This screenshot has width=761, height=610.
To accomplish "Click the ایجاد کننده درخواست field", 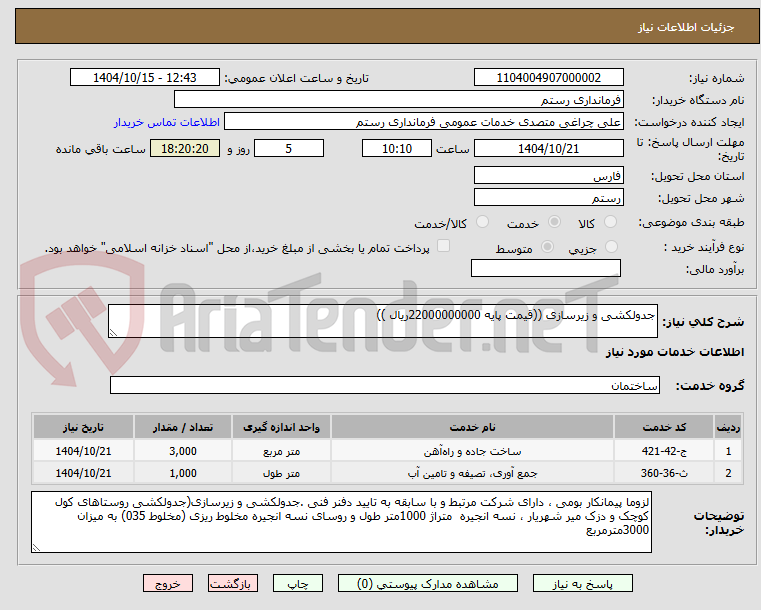I will (x=424, y=122).
